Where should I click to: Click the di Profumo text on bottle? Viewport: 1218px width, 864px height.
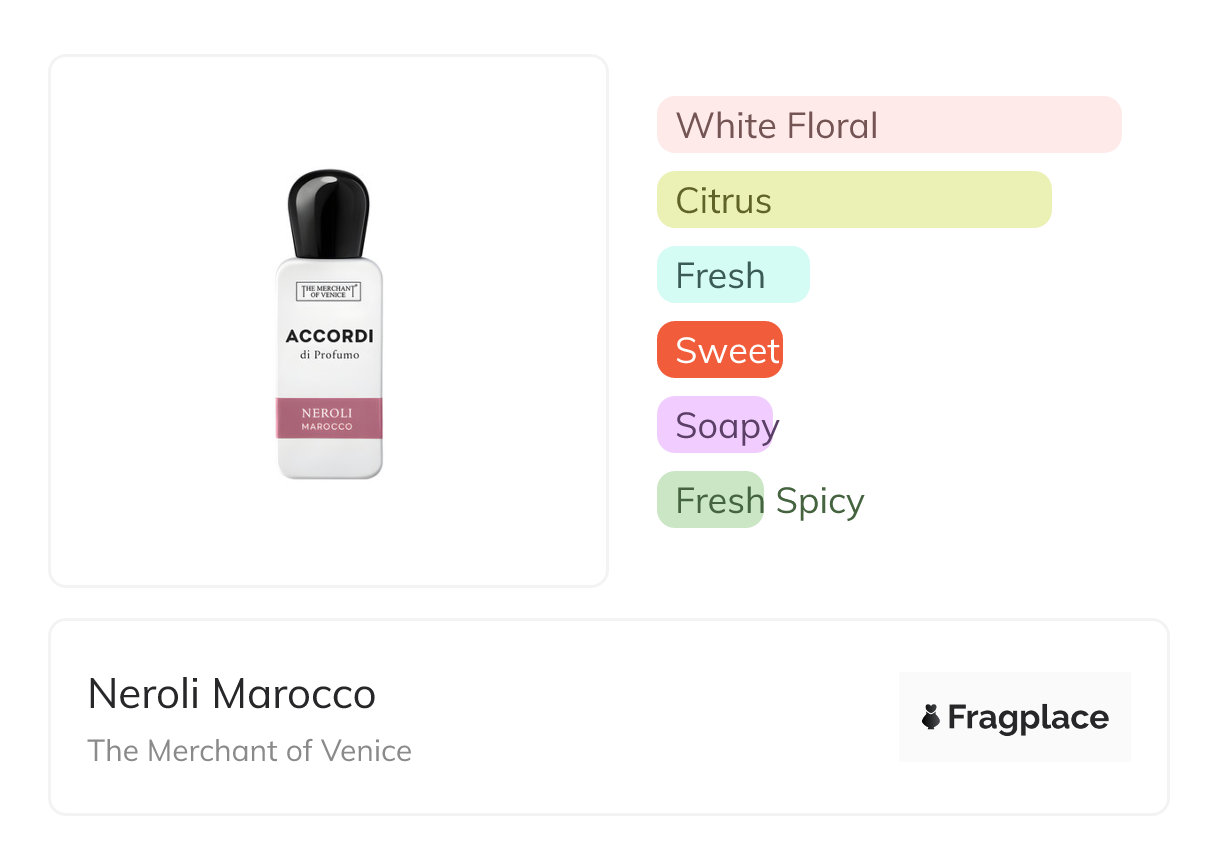pyautogui.click(x=329, y=355)
